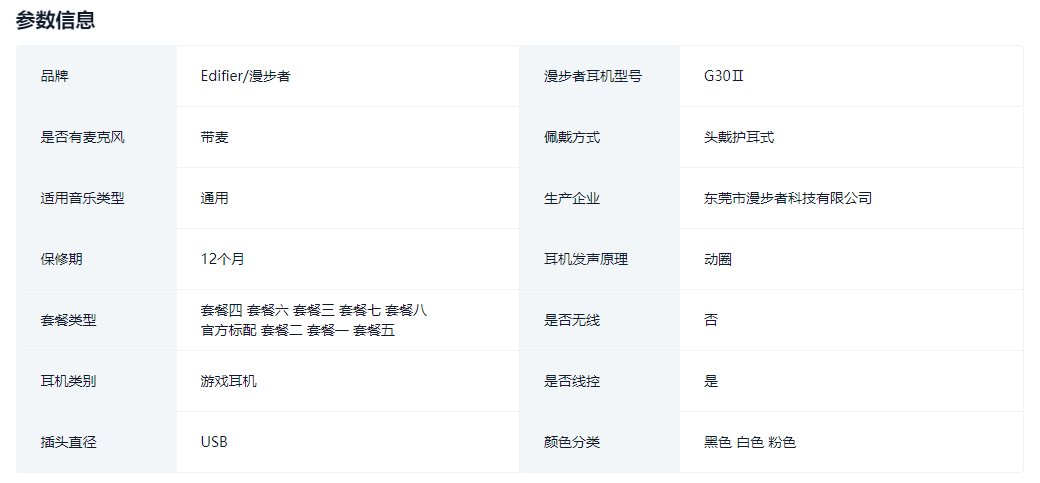This screenshot has height=483, width=1040.
Task: Click the 参数信息 section heading
Action: click(x=56, y=20)
